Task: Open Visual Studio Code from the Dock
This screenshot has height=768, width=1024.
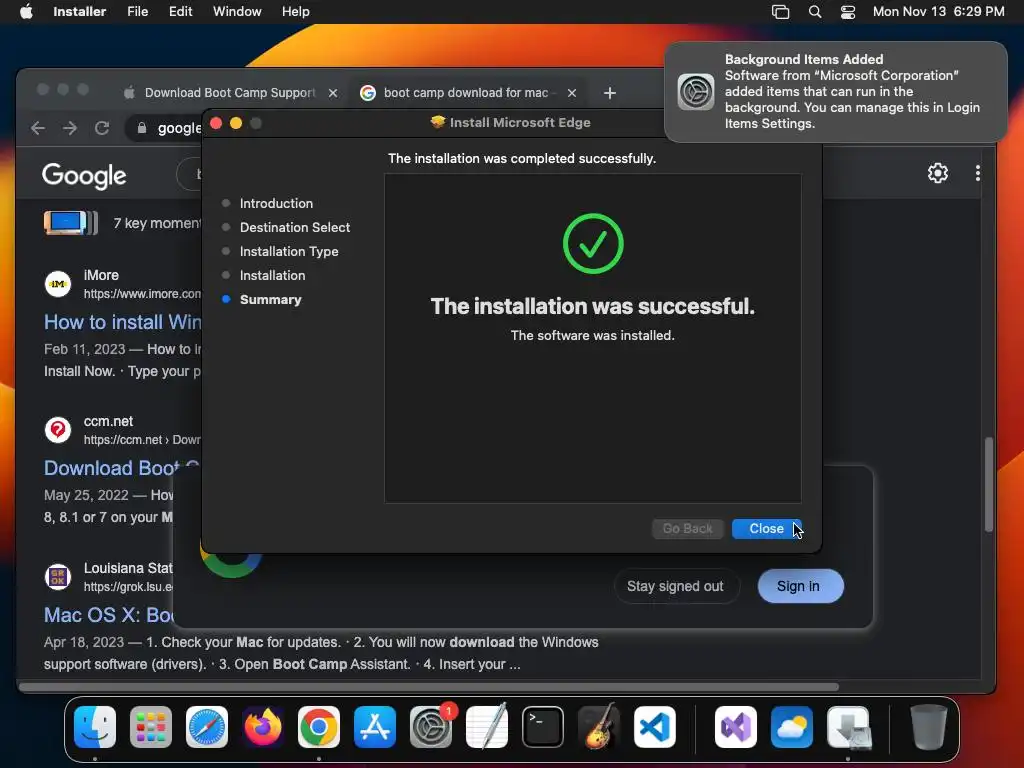Action: (654, 727)
